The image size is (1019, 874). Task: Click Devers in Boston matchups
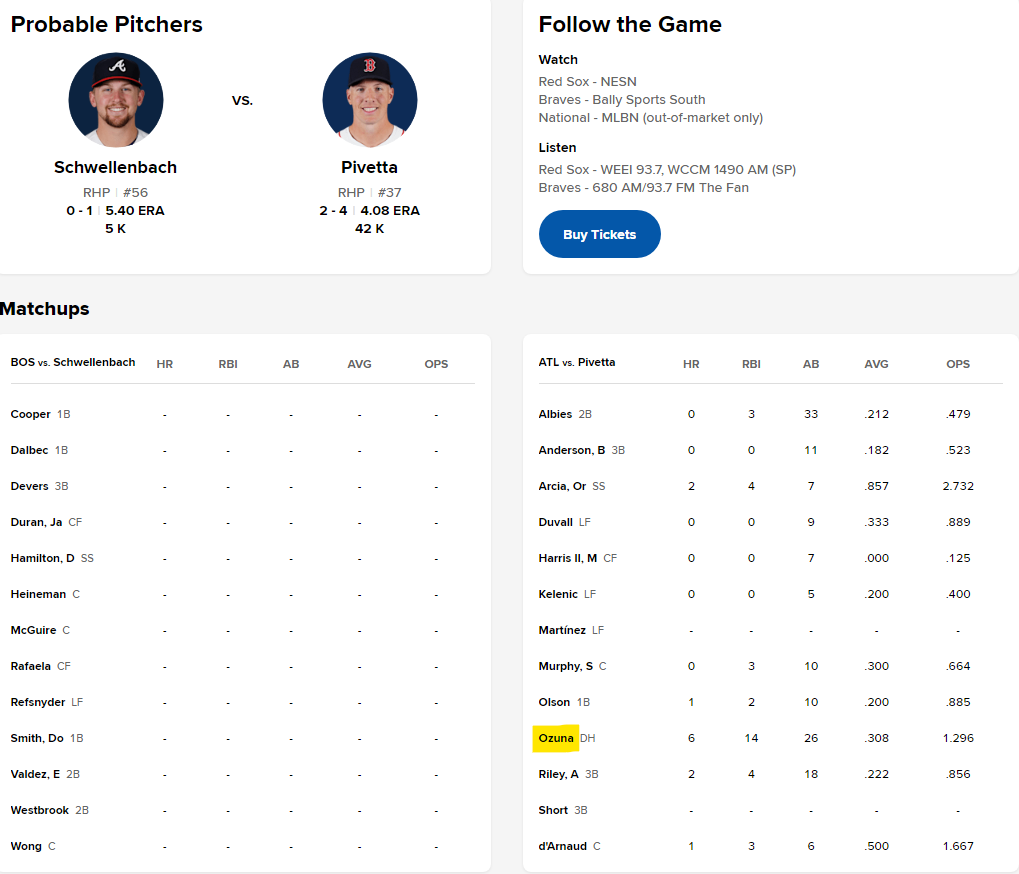coord(29,486)
